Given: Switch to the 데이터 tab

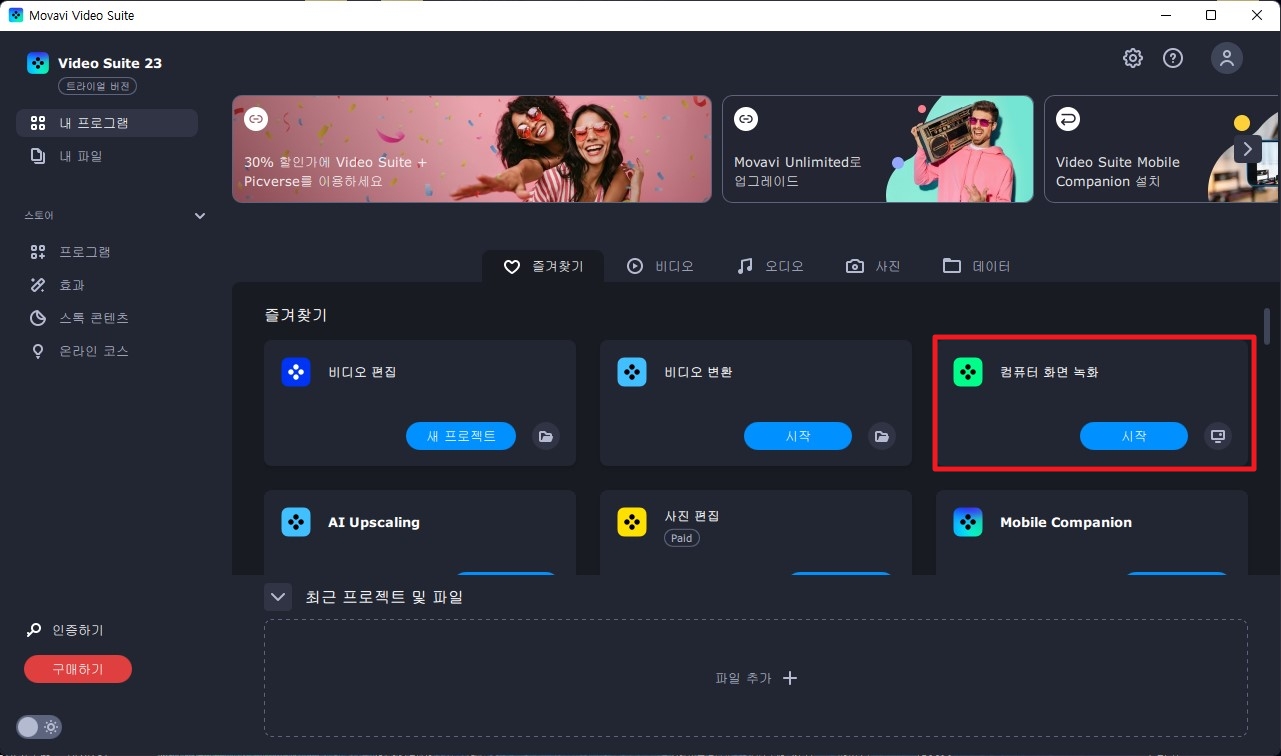Looking at the screenshot, I should click(x=977, y=266).
